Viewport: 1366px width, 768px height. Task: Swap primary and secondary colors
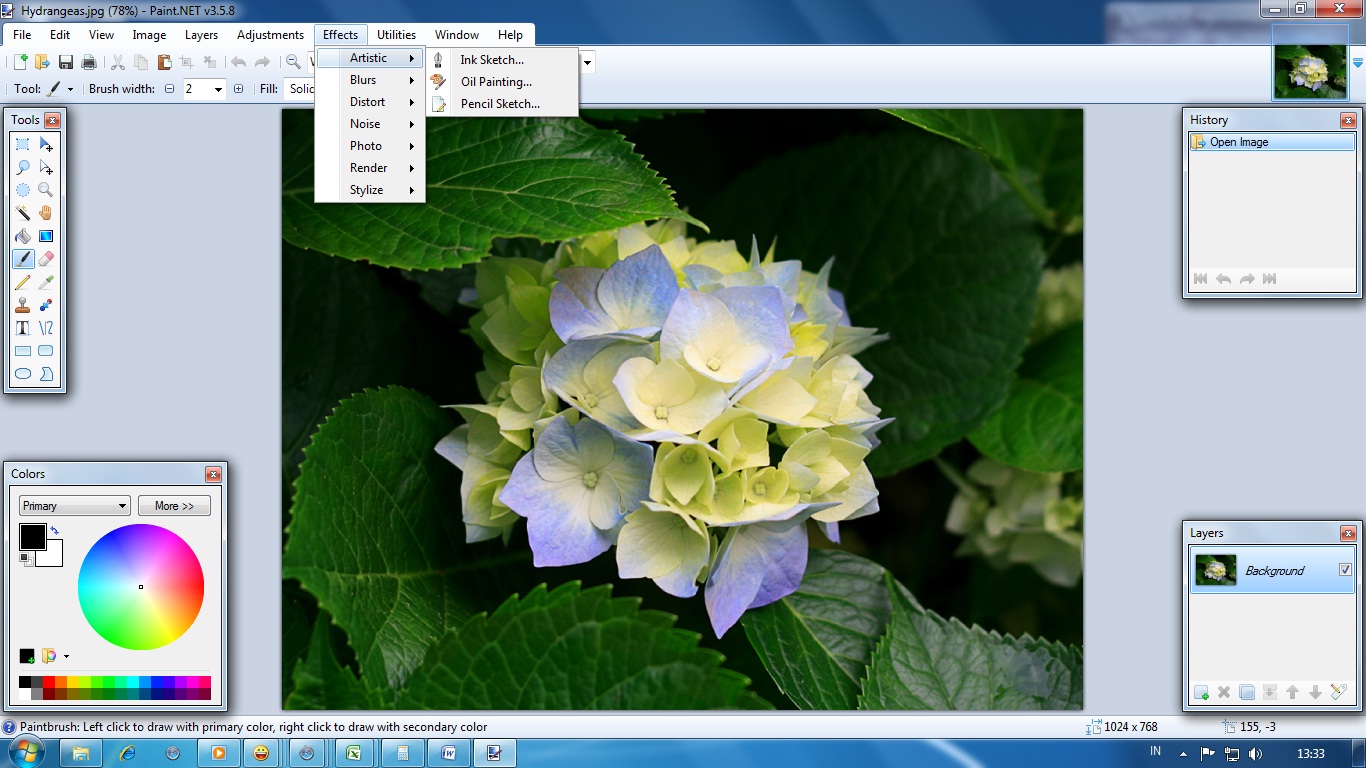54,530
